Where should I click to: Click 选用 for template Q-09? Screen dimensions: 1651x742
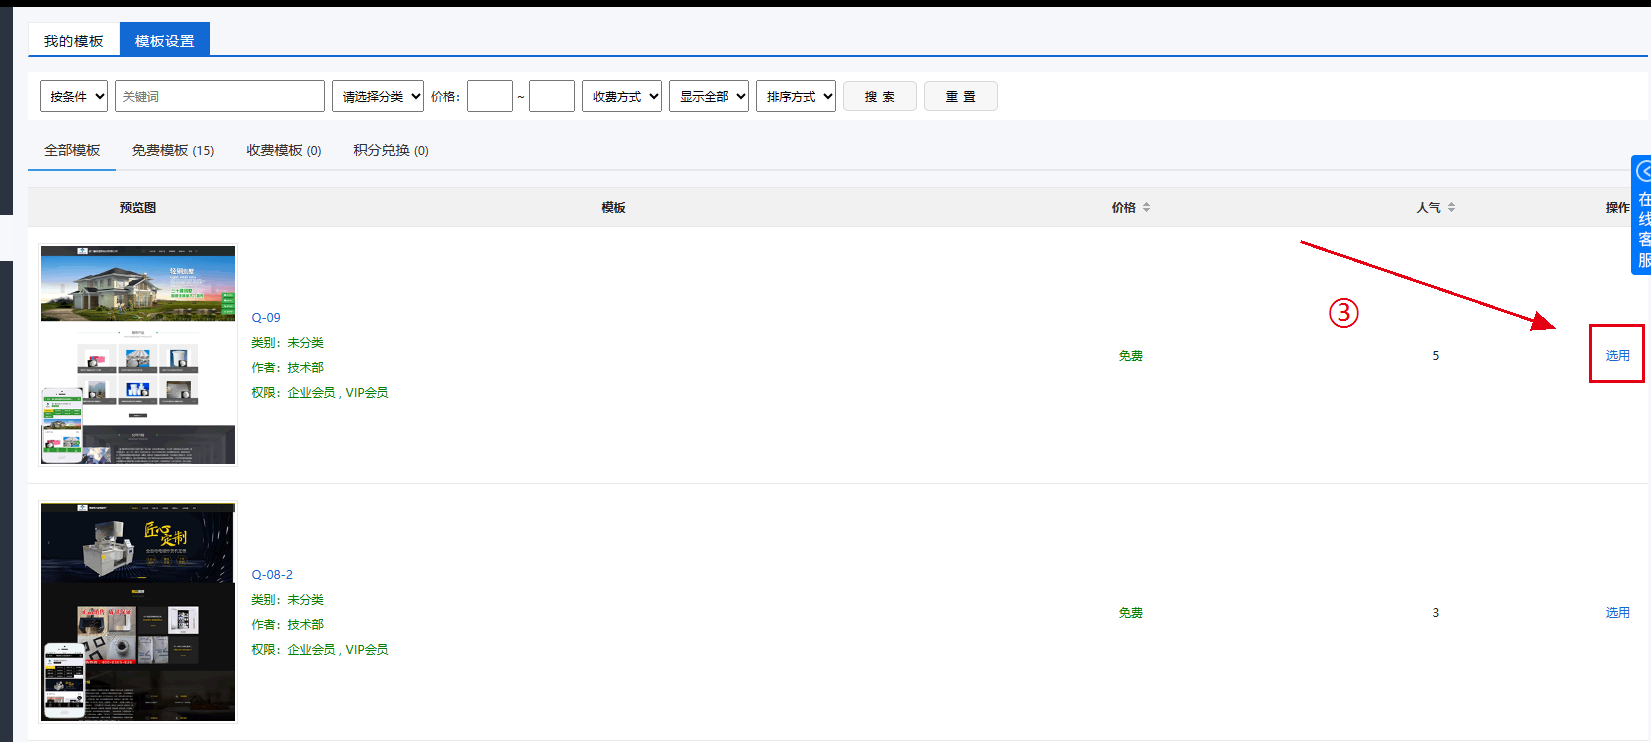pyautogui.click(x=1617, y=355)
